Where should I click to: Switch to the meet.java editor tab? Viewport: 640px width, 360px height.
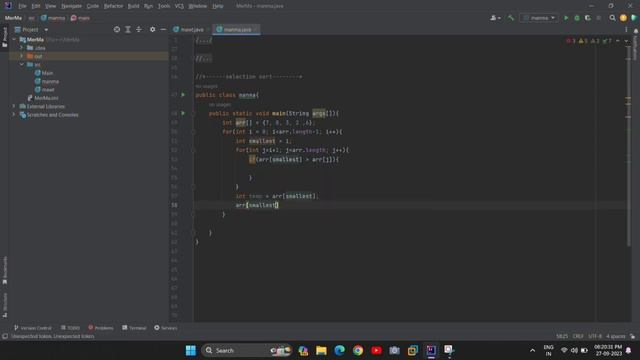(191, 29)
